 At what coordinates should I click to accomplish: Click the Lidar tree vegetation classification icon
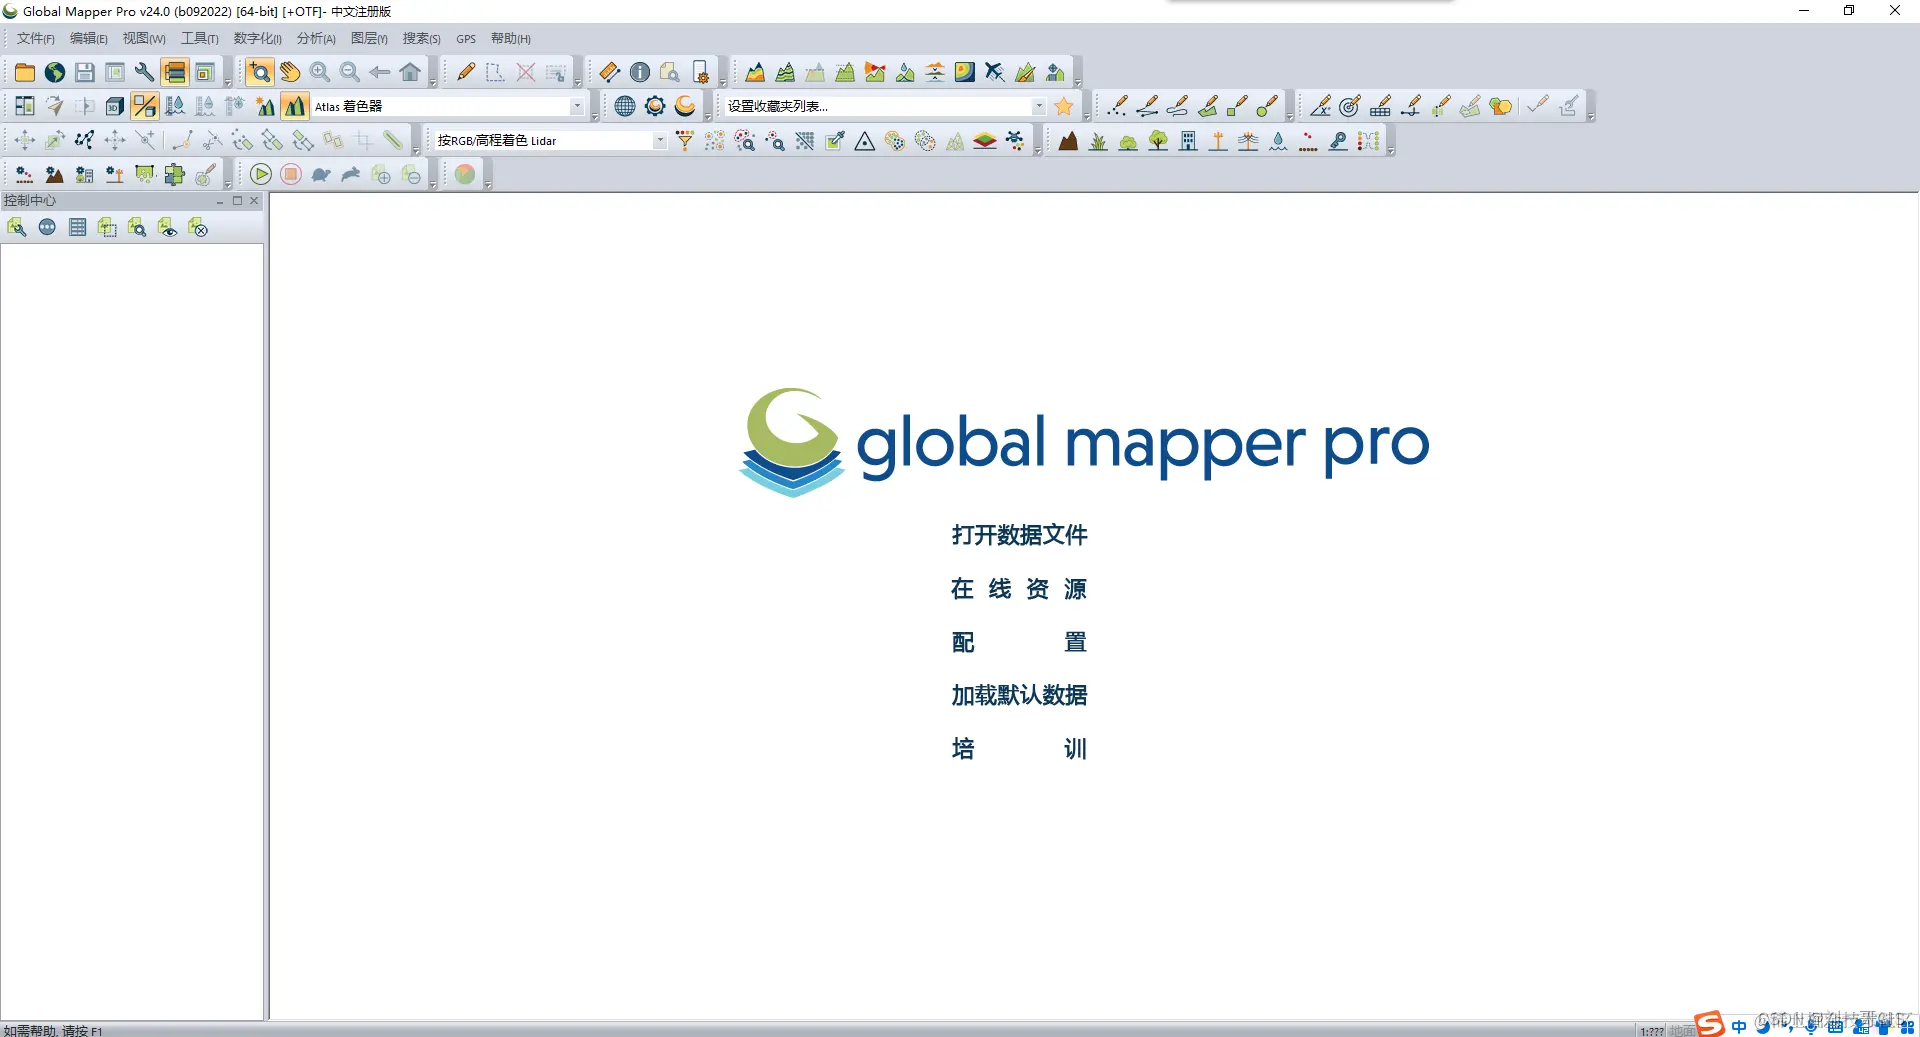coord(1158,141)
